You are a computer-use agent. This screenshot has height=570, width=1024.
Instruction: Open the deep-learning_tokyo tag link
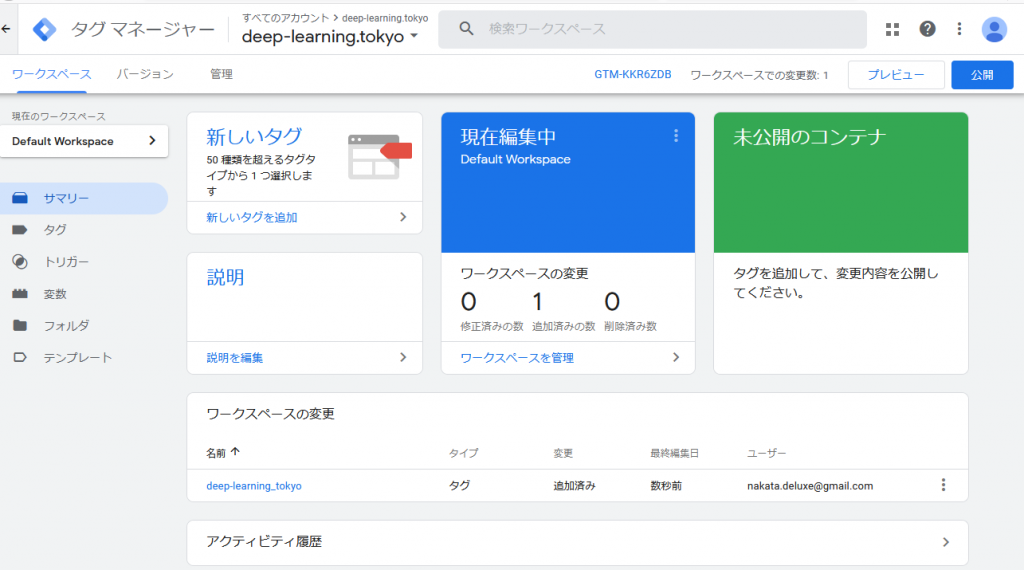(x=254, y=486)
